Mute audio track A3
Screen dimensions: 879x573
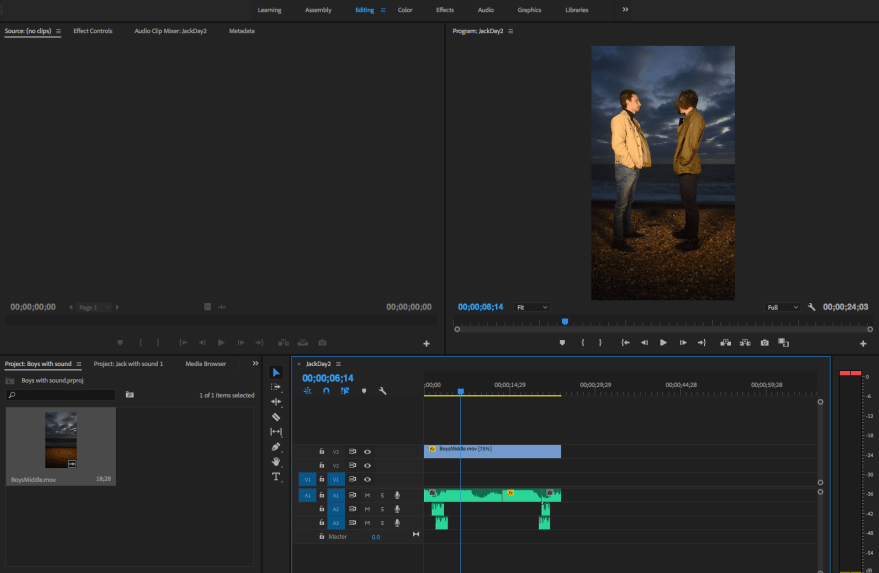(x=367, y=523)
